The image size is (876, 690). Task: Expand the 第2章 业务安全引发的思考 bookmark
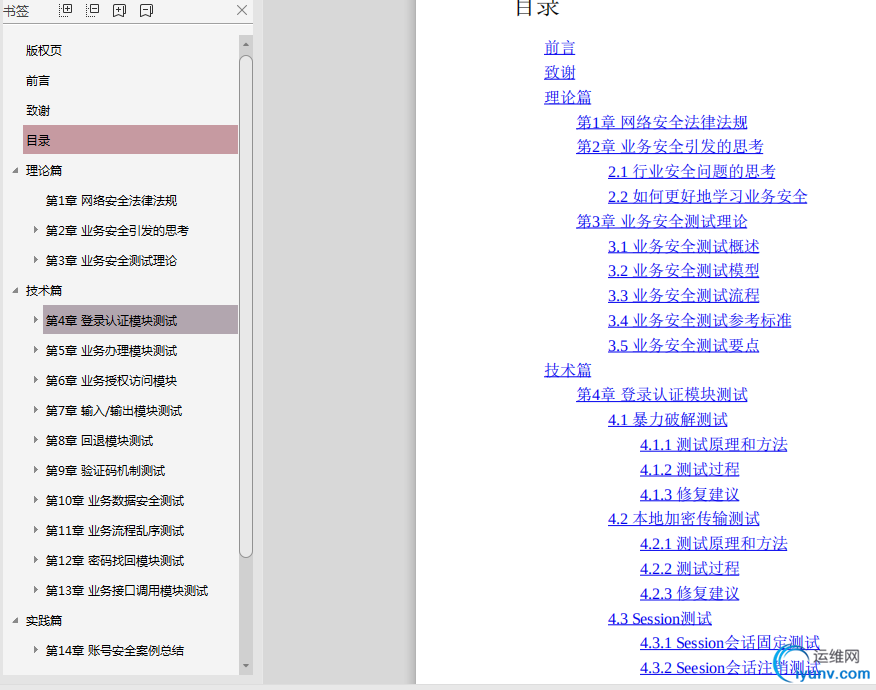click(x=35, y=230)
